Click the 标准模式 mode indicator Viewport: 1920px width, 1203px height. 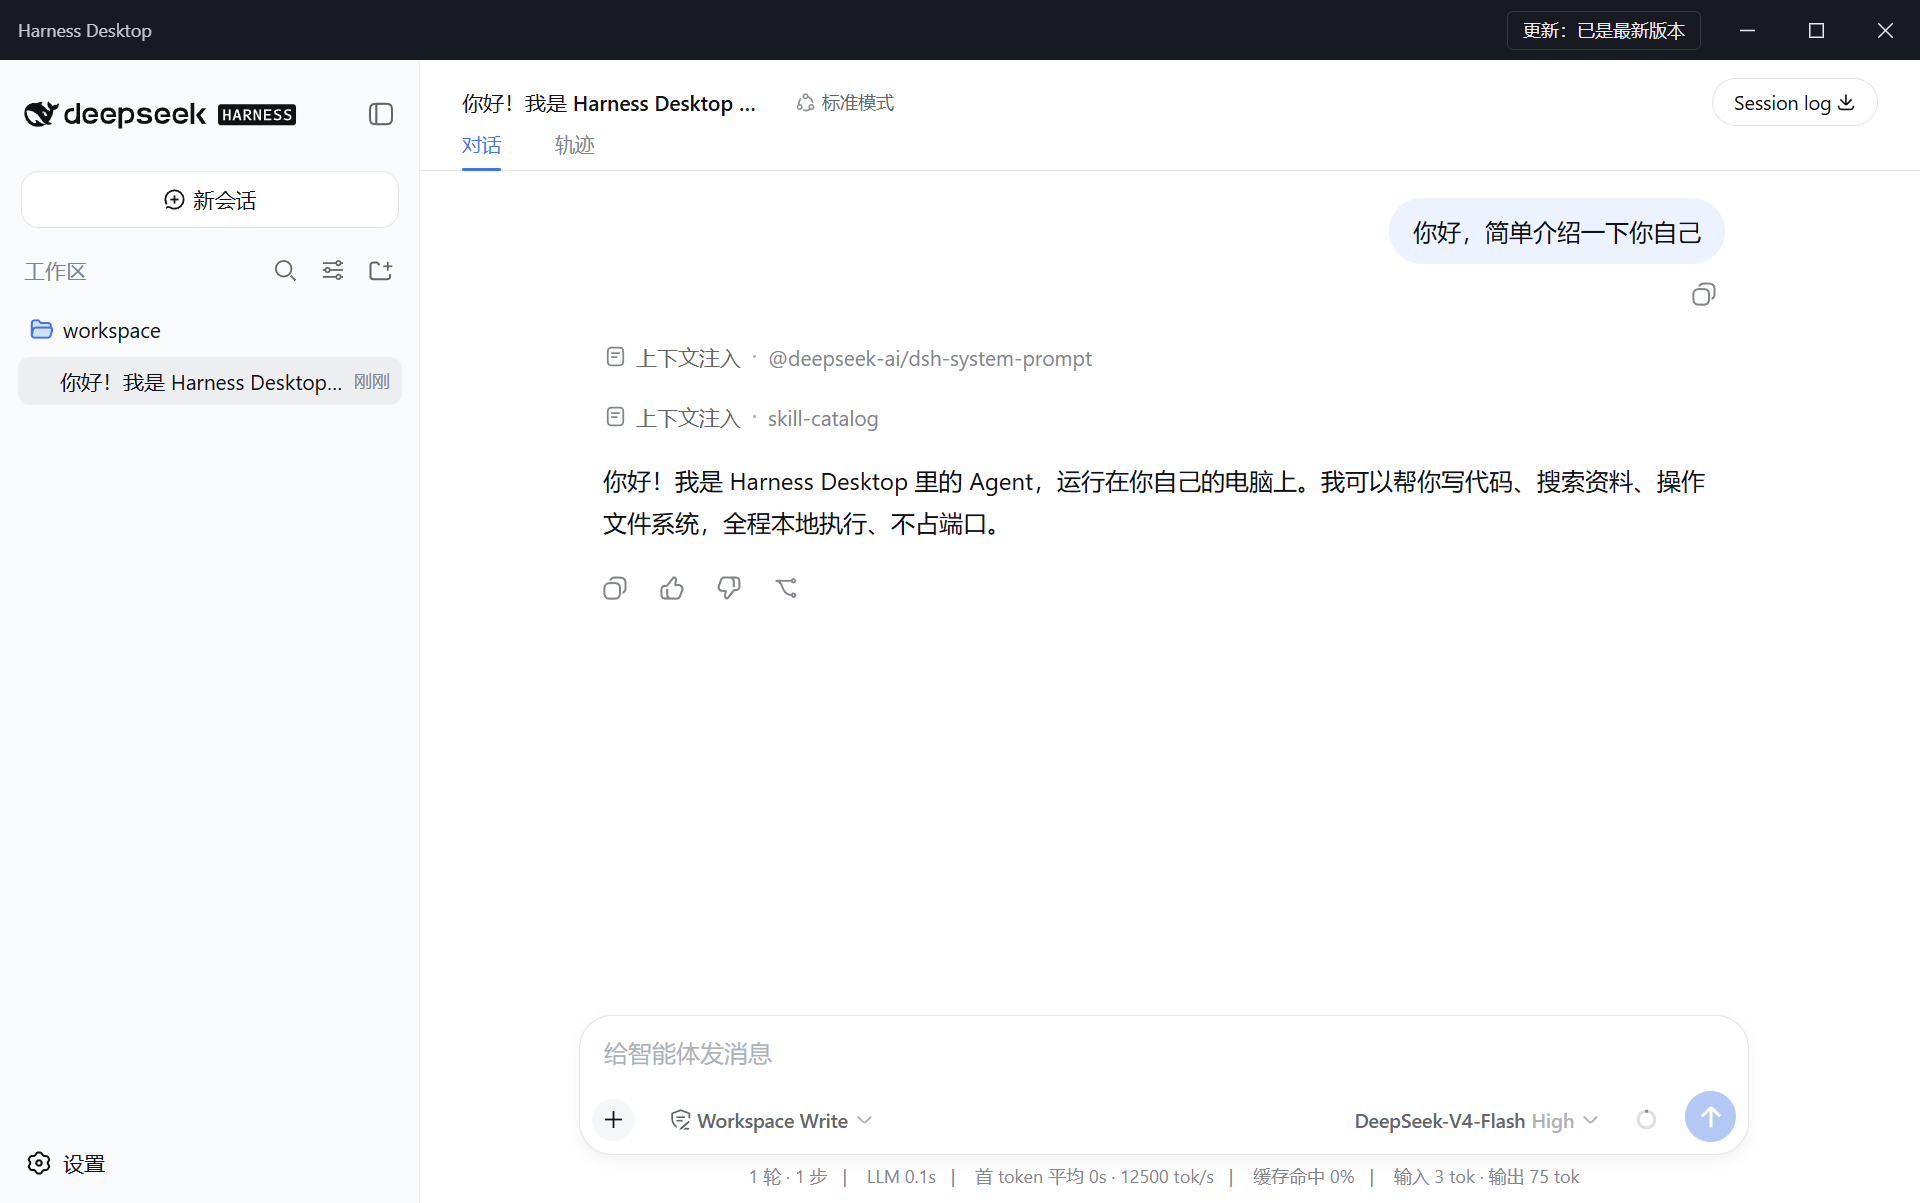tap(845, 103)
